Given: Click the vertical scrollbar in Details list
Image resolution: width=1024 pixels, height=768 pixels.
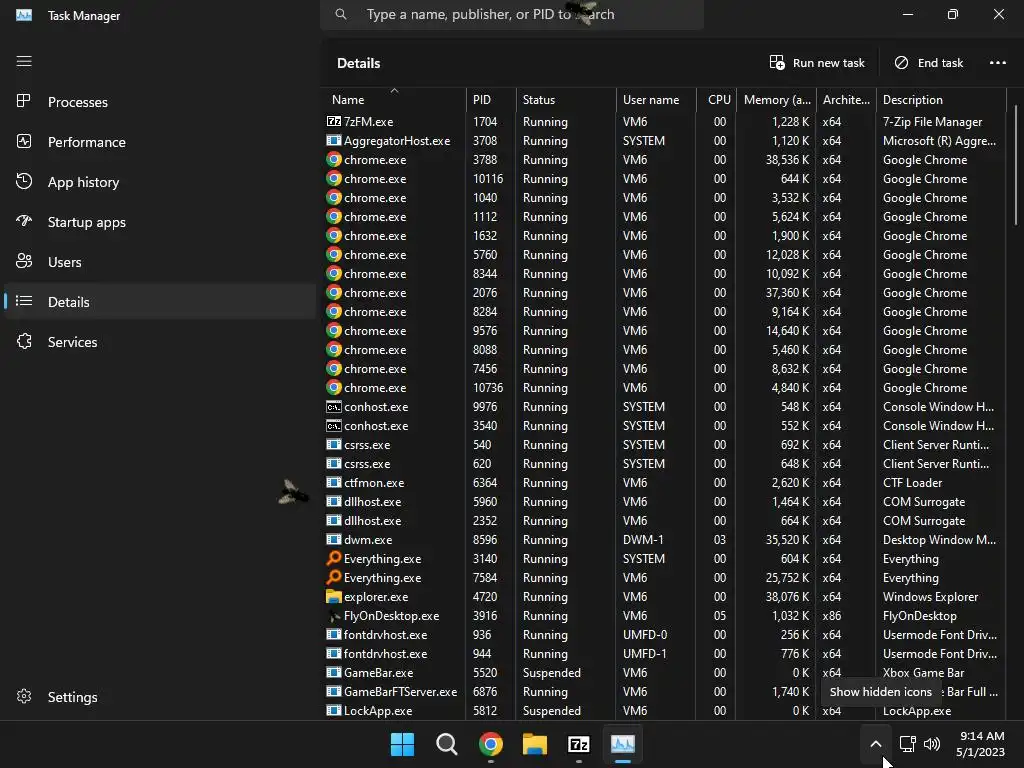Looking at the screenshot, I should [1016, 167].
